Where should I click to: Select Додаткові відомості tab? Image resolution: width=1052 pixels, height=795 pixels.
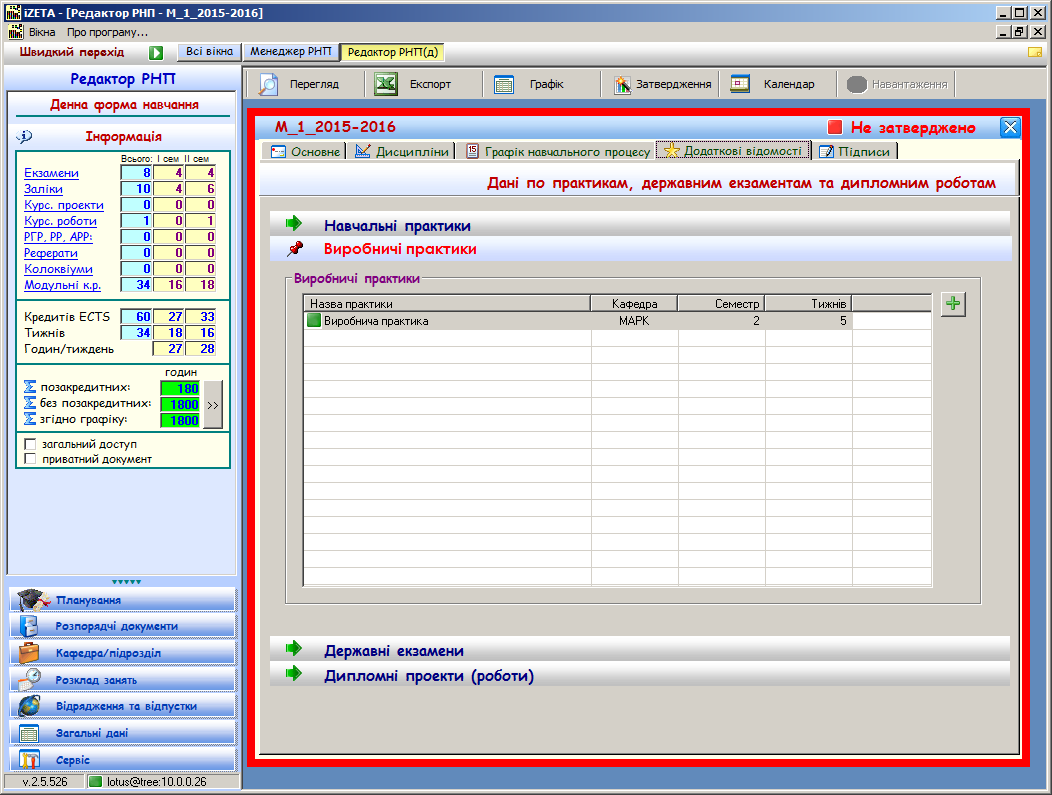733,150
